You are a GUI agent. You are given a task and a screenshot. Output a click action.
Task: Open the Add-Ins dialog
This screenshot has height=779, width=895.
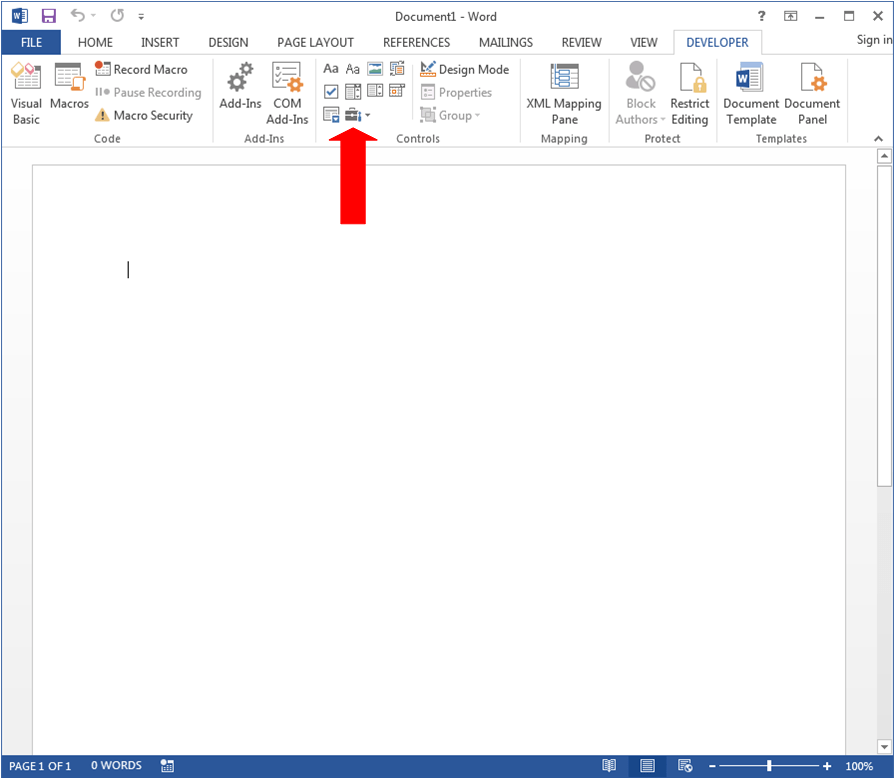240,87
